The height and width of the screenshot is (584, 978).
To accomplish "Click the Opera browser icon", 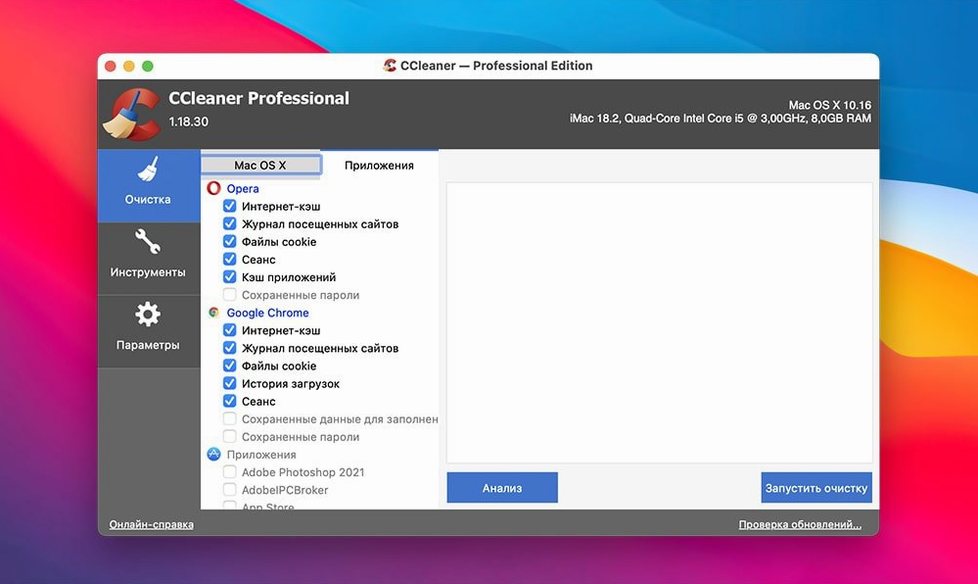I will click(214, 188).
